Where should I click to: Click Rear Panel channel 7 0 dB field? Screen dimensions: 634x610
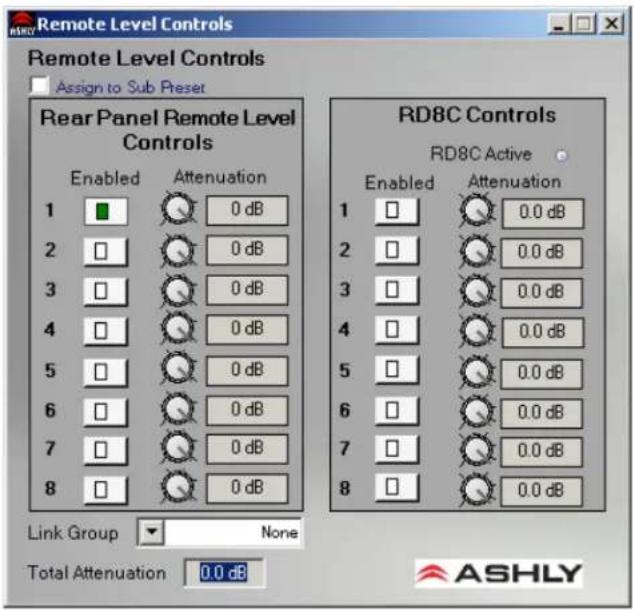click(x=247, y=449)
